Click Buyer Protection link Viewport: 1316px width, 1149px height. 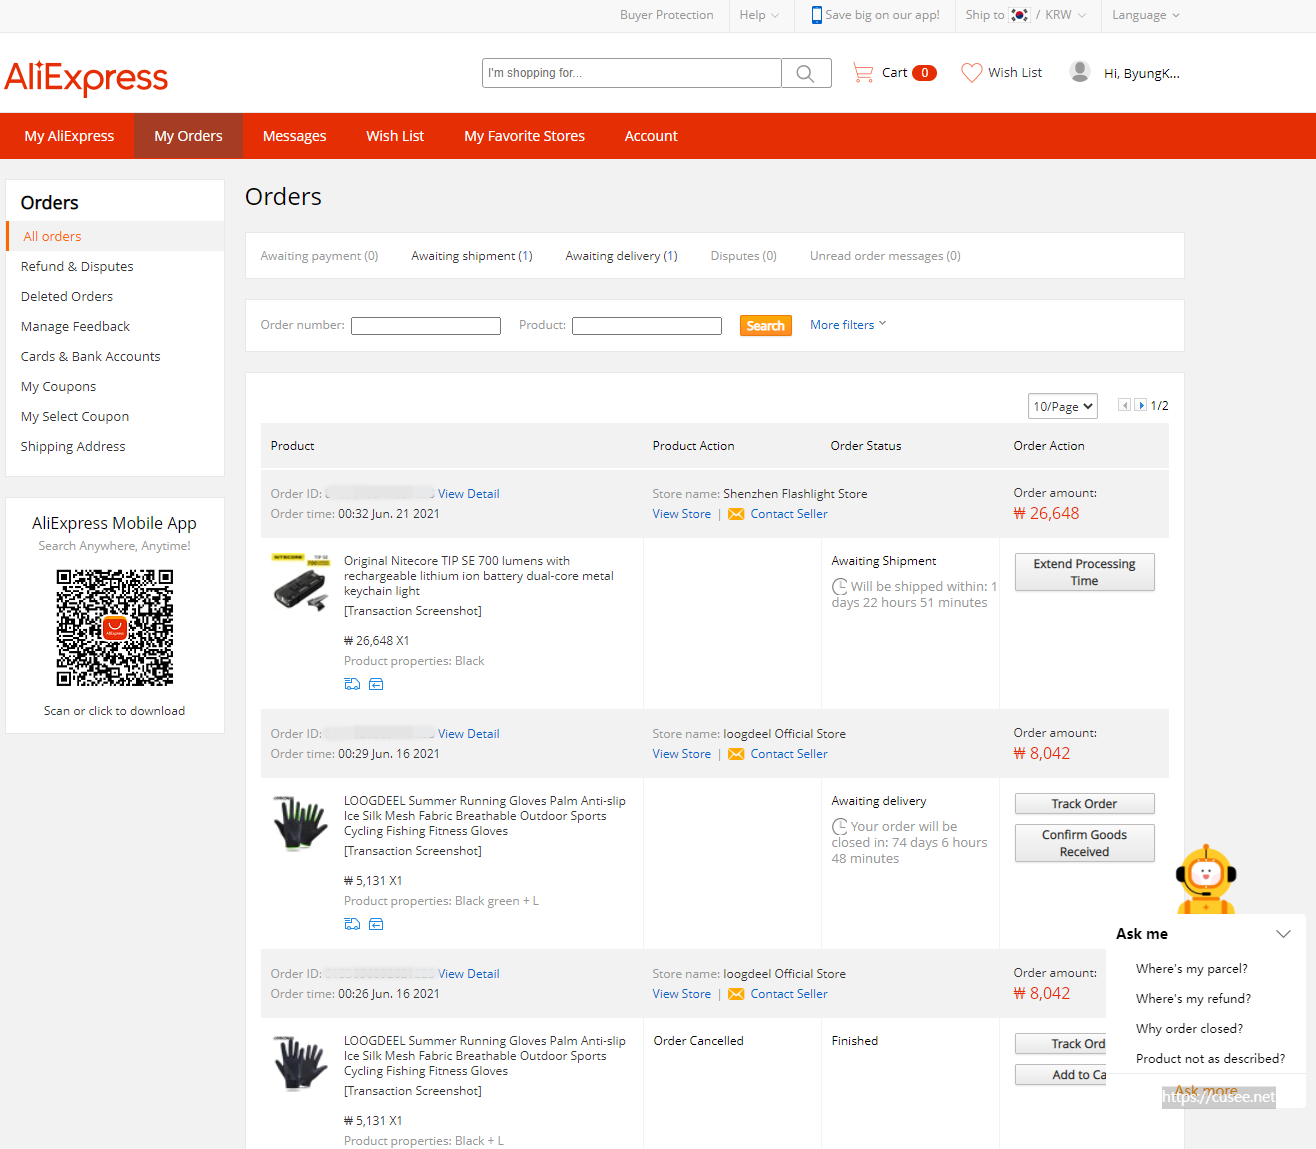click(x=666, y=15)
